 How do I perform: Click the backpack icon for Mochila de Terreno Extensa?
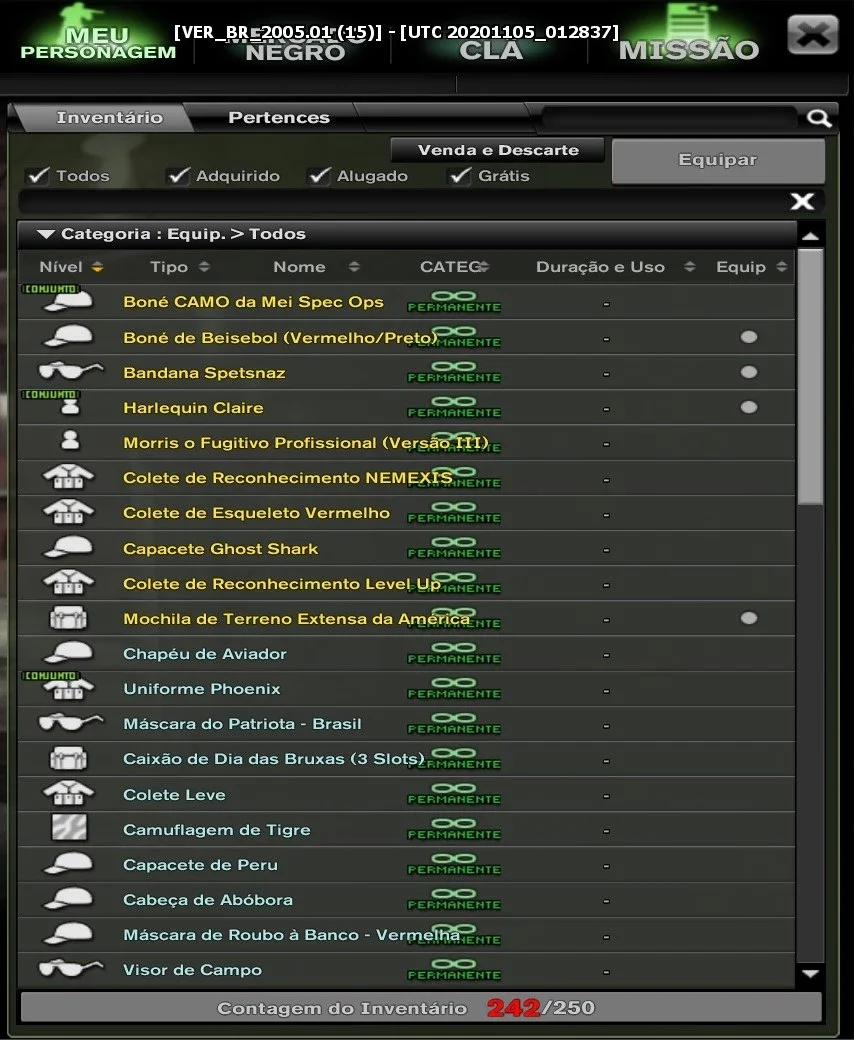[69, 618]
